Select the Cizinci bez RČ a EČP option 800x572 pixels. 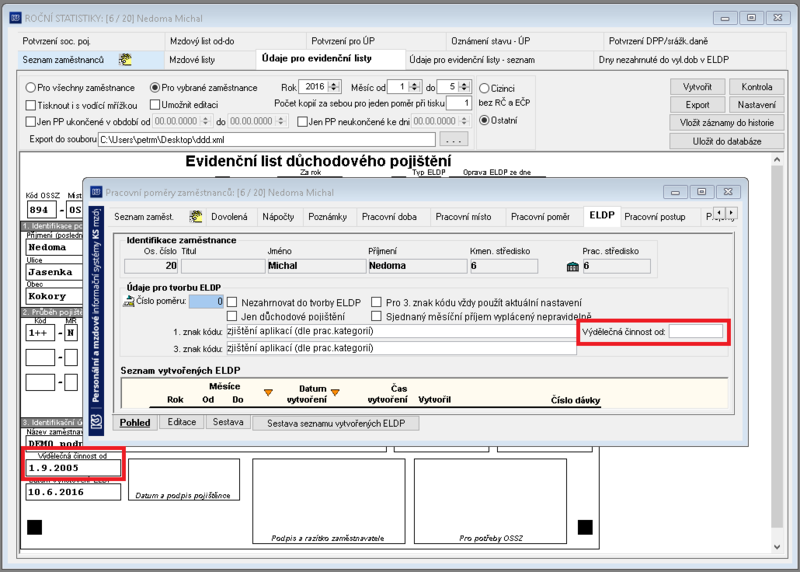(484, 88)
